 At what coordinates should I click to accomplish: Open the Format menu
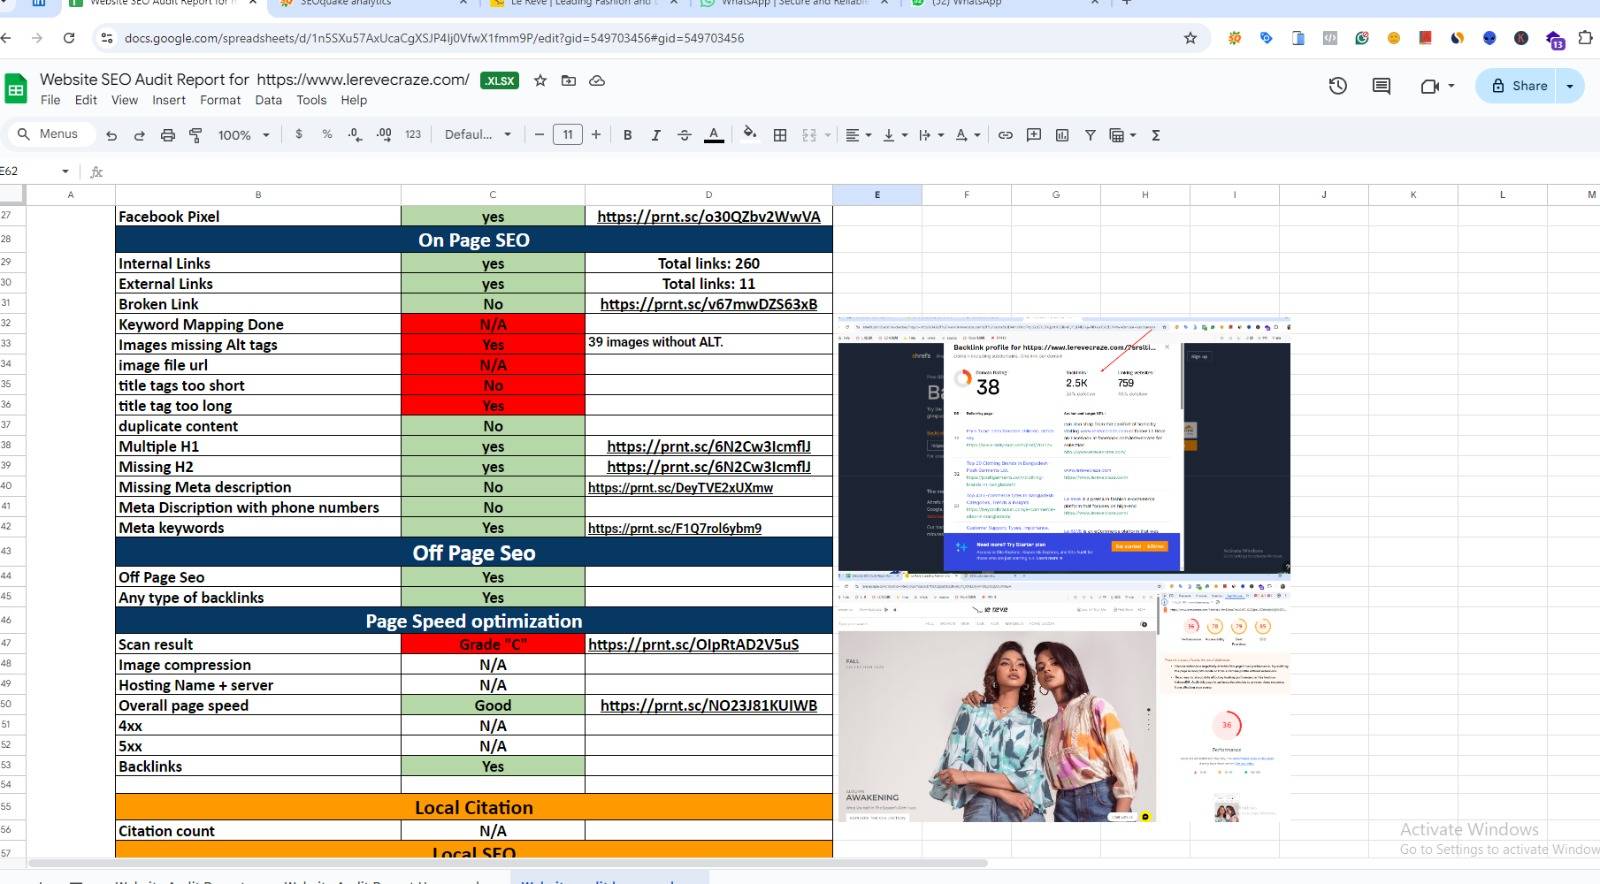220,100
